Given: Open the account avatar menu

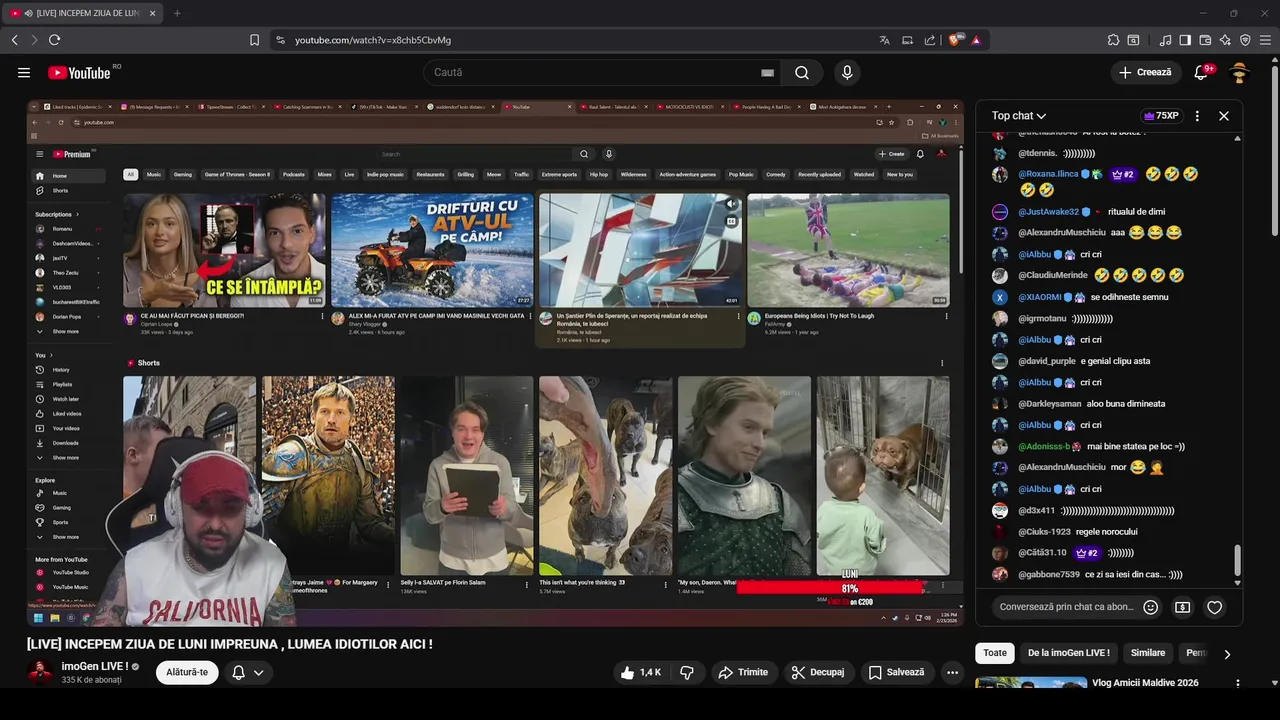Looking at the screenshot, I should point(1239,72).
